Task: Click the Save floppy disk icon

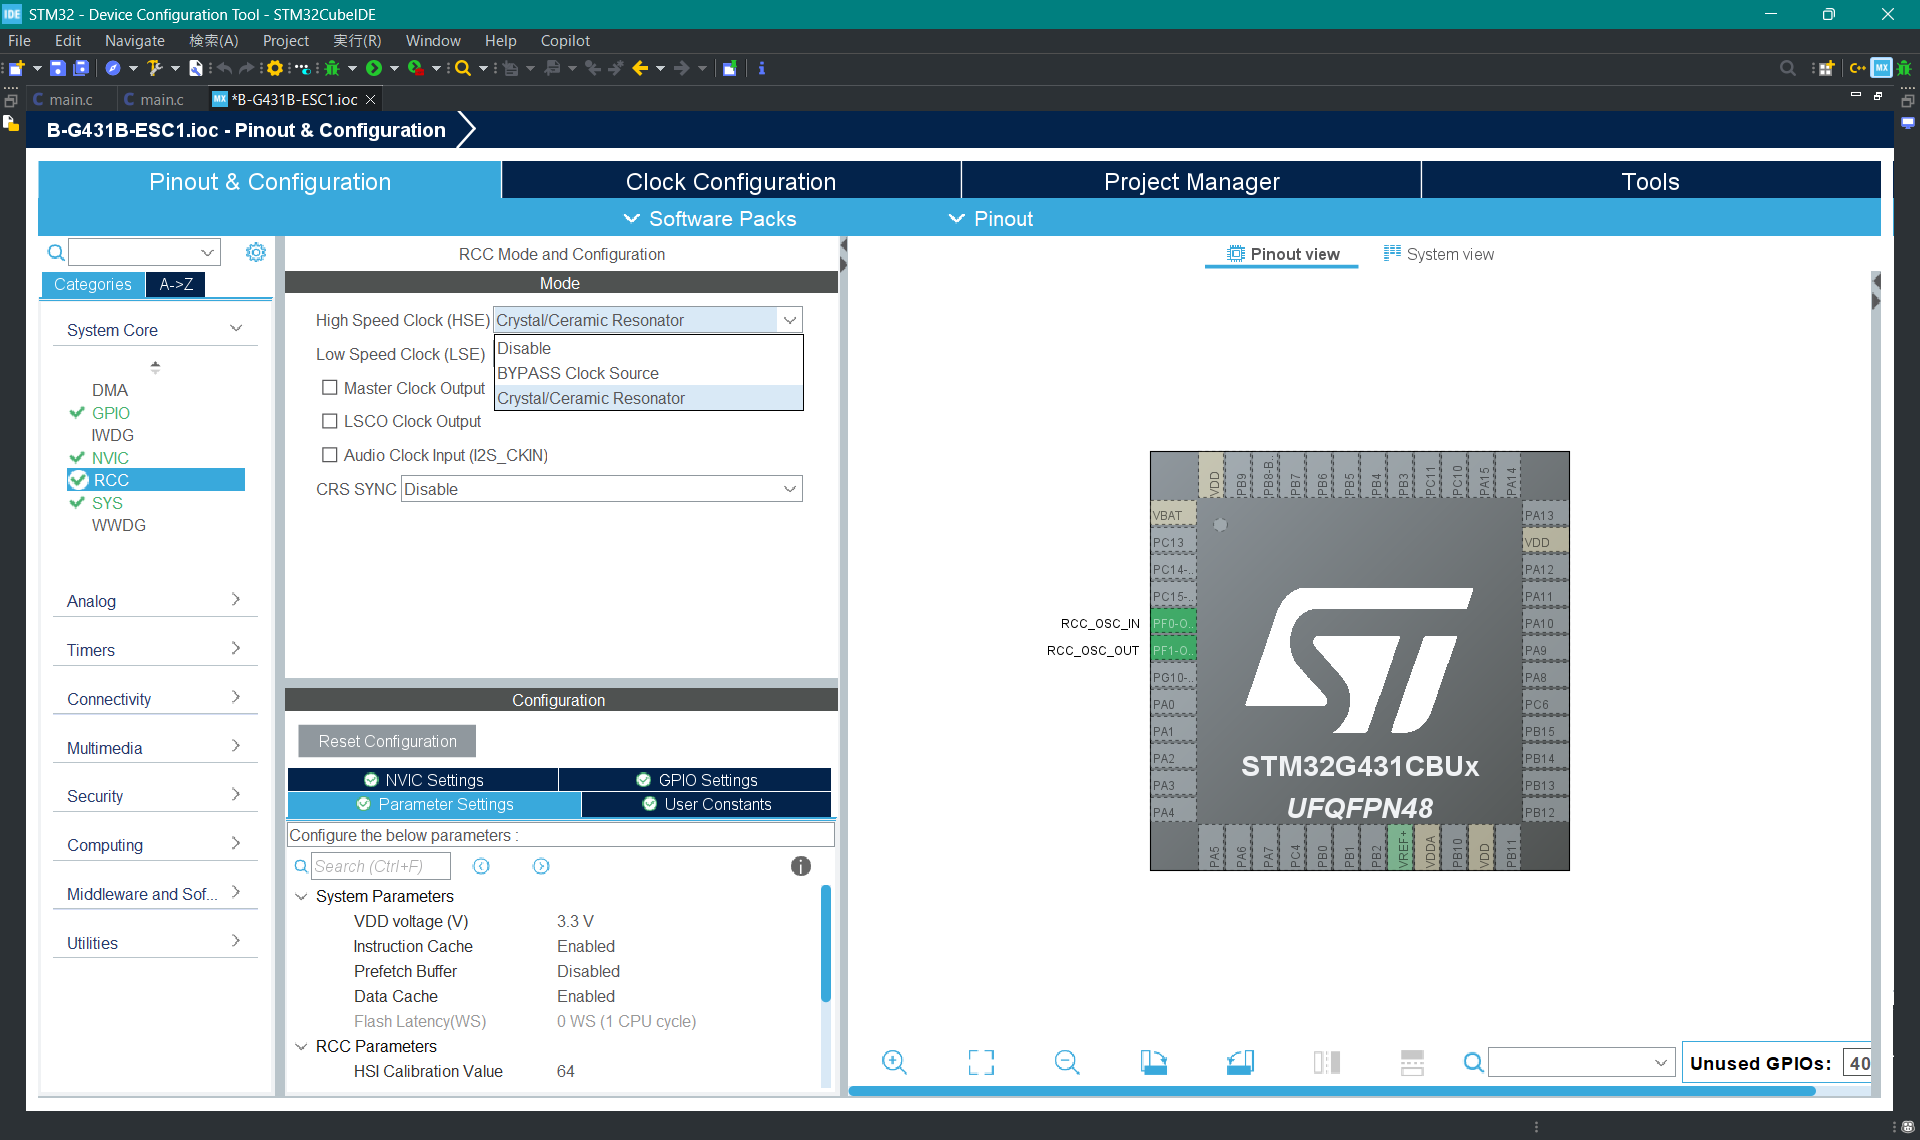Action: [x=58, y=68]
